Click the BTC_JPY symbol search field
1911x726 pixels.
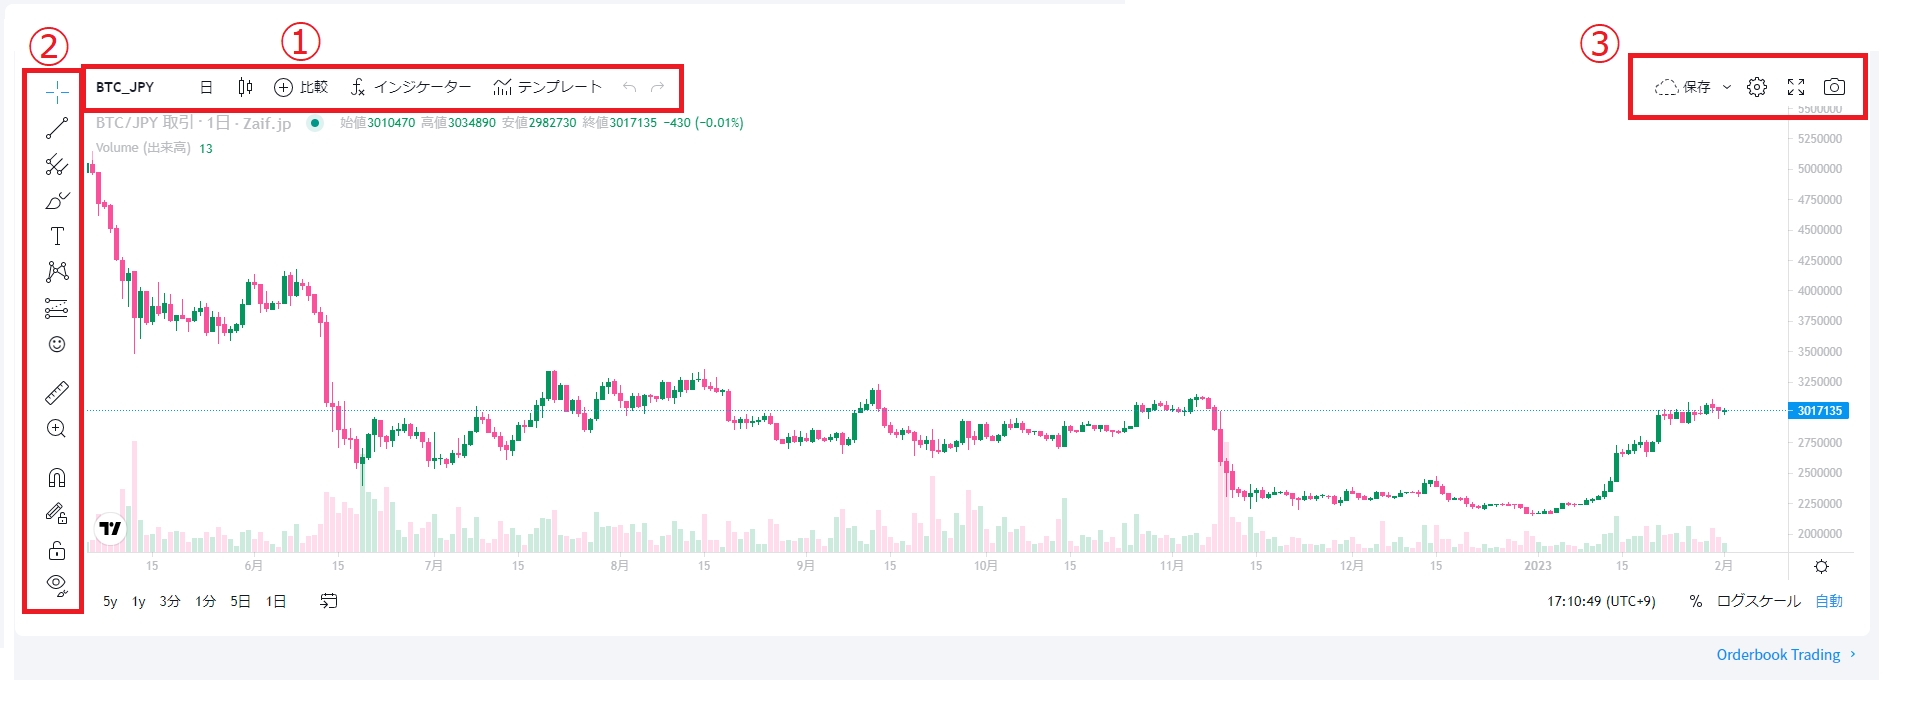[x=125, y=87]
